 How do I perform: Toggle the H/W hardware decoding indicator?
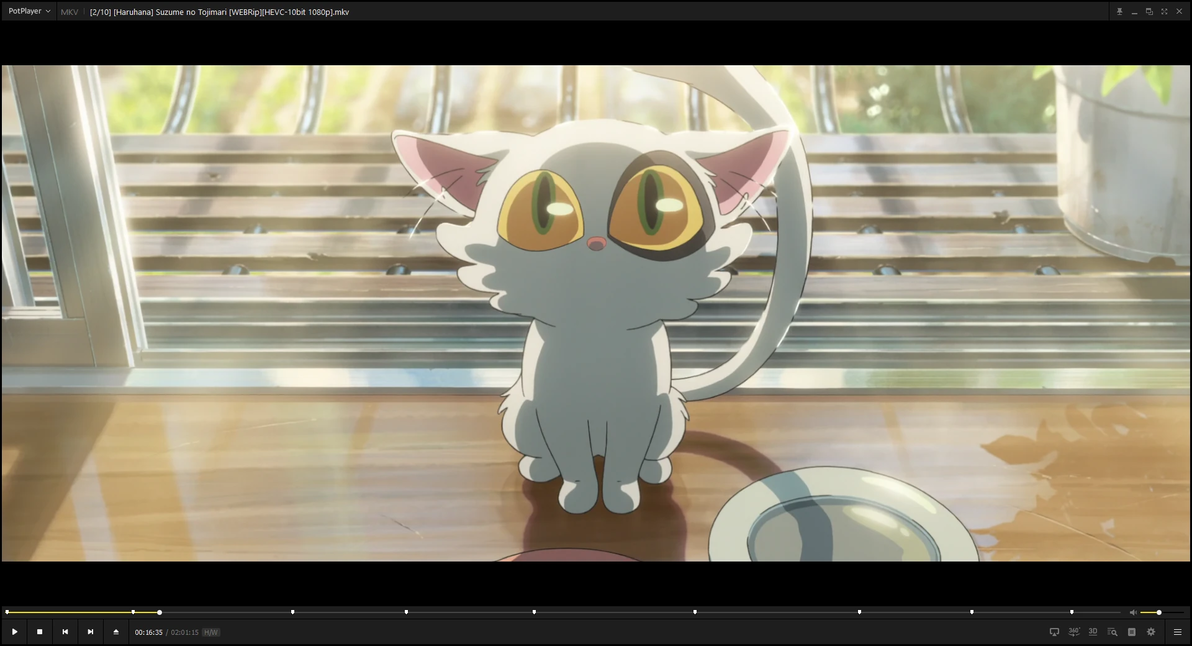211,632
